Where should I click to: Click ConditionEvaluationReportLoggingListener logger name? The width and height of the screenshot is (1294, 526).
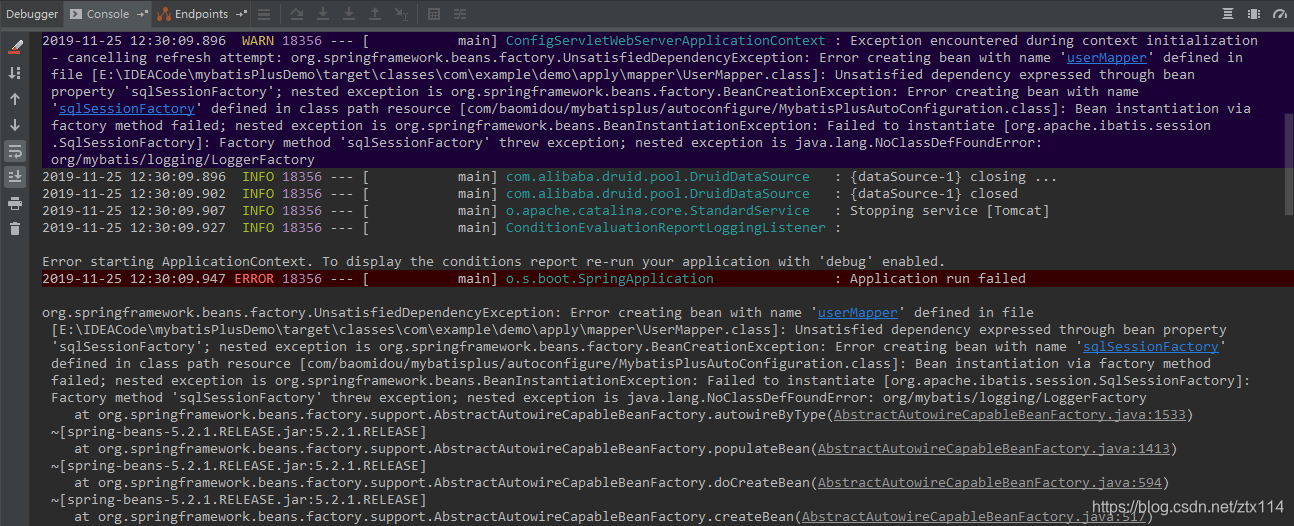click(x=666, y=228)
